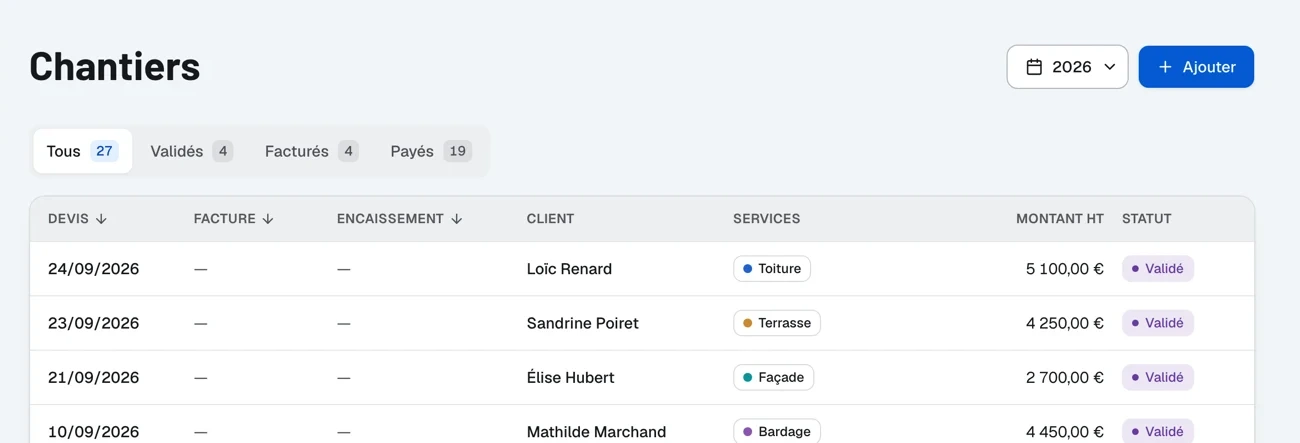Sort by the ENCAISSEMENT column header

click(x=399, y=219)
